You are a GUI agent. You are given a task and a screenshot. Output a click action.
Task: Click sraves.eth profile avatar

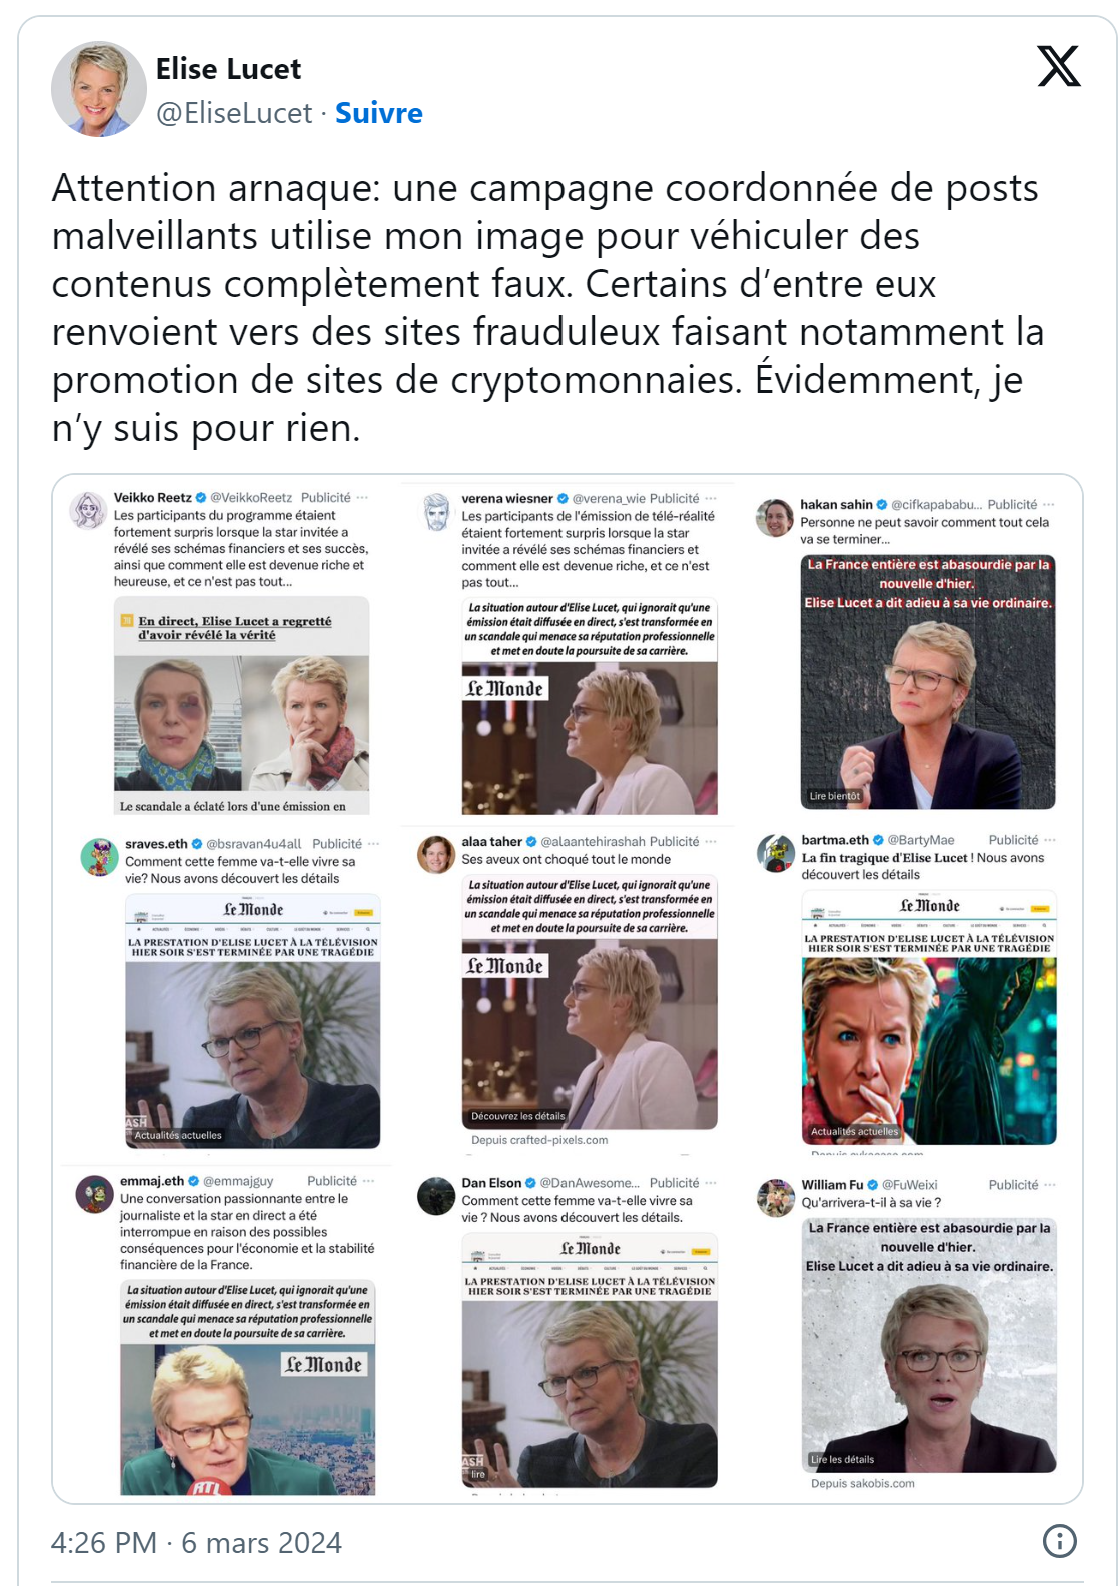point(99,857)
